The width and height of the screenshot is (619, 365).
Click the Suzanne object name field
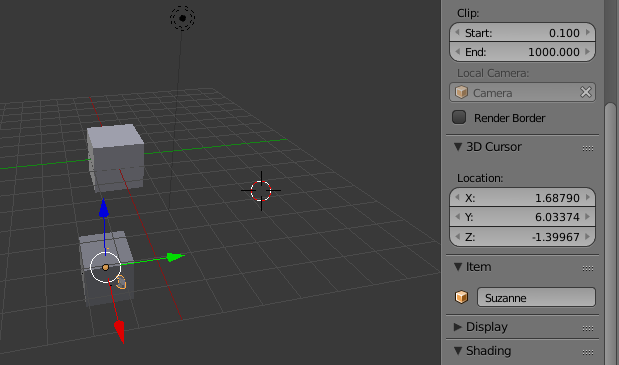(536, 297)
